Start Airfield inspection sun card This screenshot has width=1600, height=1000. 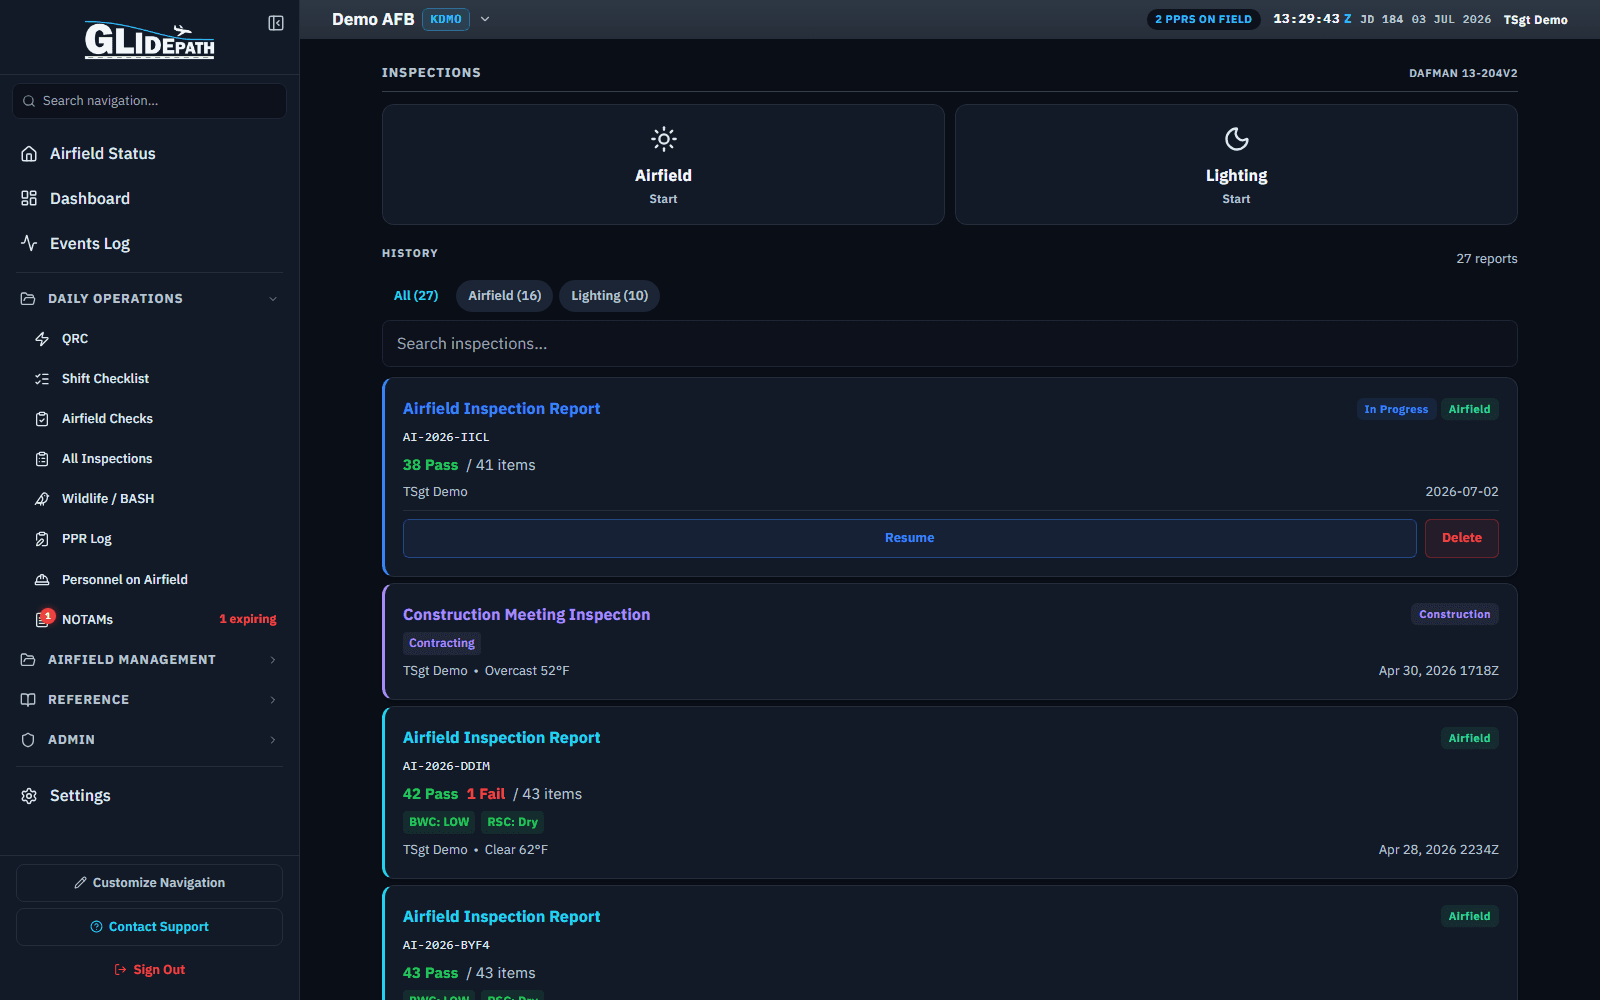pos(663,165)
